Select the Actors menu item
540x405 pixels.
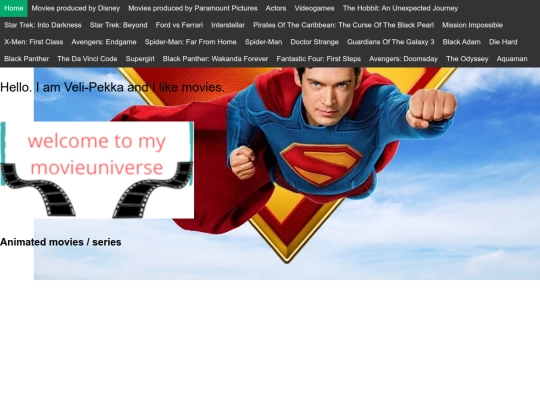click(276, 8)
